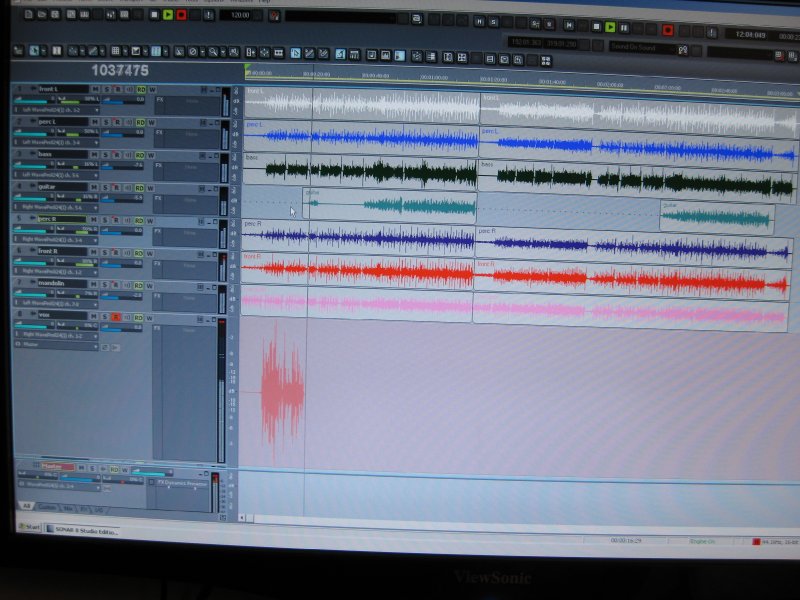The height and width of the screenshot is (600, 800).
Task: Mute the front L track
Action: pyautogui.click(x=94, y=90)
